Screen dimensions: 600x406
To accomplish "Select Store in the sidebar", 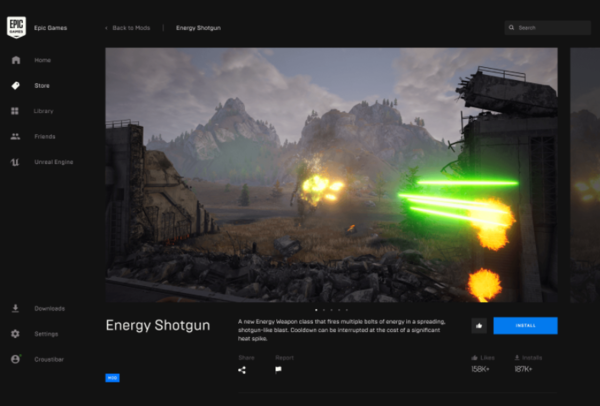I will pos(42,86).
